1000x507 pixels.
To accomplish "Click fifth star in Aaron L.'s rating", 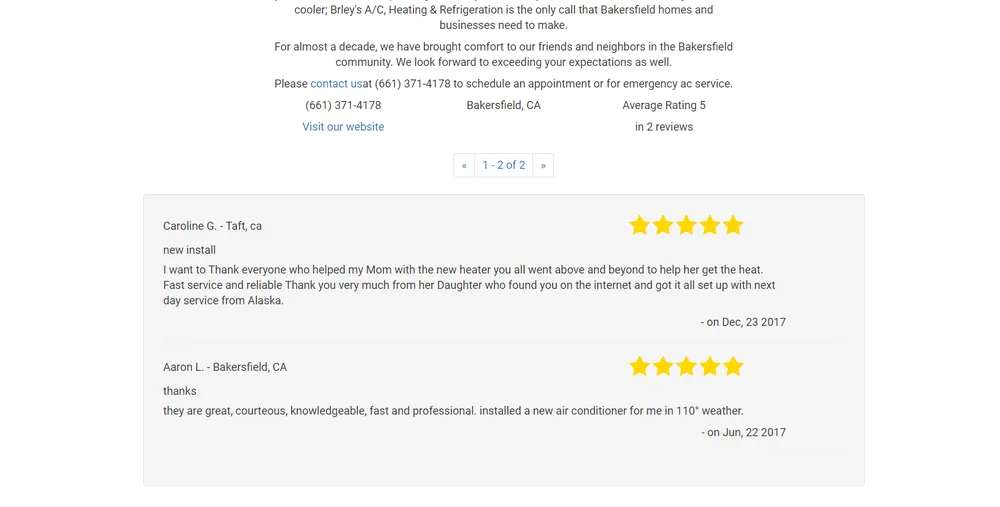I will click(733, 367).
